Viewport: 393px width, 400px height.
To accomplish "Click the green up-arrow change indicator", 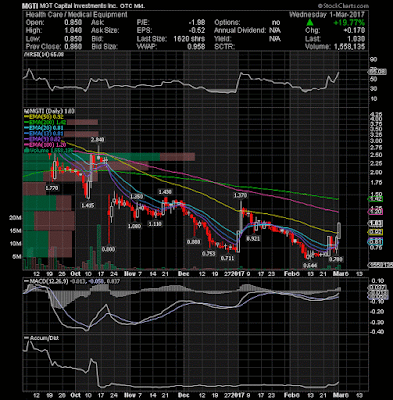I will (310, 22).
